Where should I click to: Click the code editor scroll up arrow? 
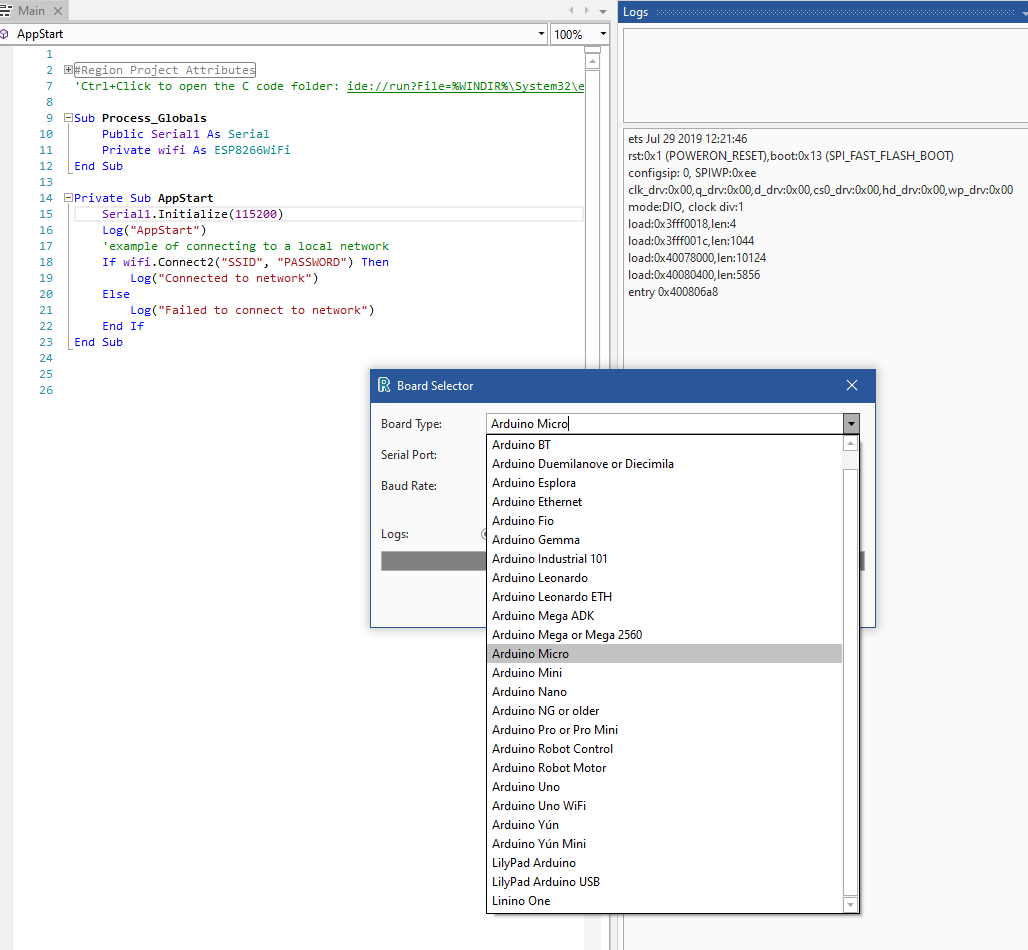(x=593, y=62)
